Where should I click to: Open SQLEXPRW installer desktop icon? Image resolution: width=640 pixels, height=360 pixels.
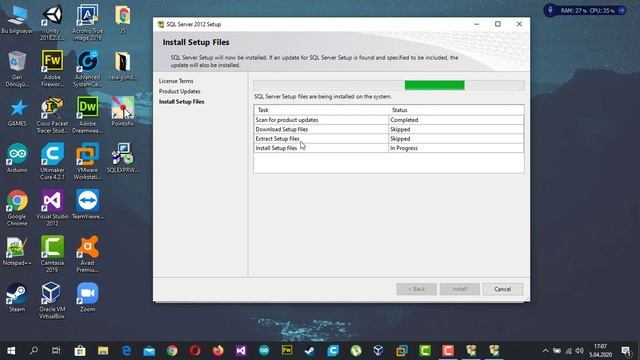click(122, 158)
